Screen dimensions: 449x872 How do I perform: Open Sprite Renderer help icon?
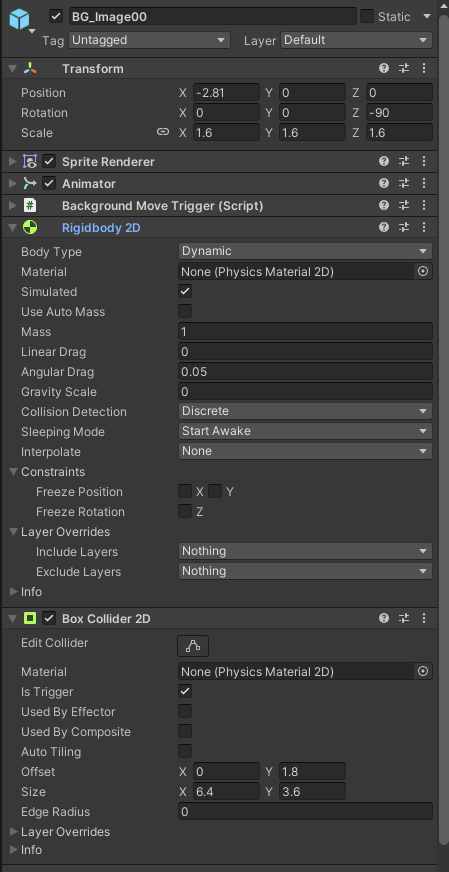[x=384, y=161]
